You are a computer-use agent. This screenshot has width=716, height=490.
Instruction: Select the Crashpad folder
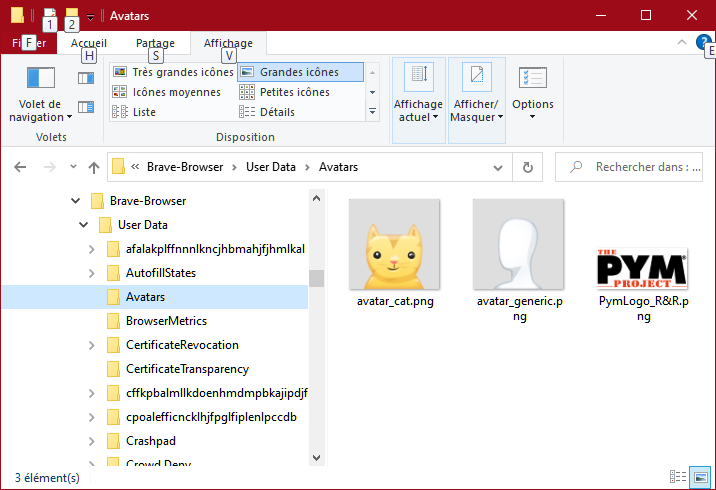tap(151, 441)
